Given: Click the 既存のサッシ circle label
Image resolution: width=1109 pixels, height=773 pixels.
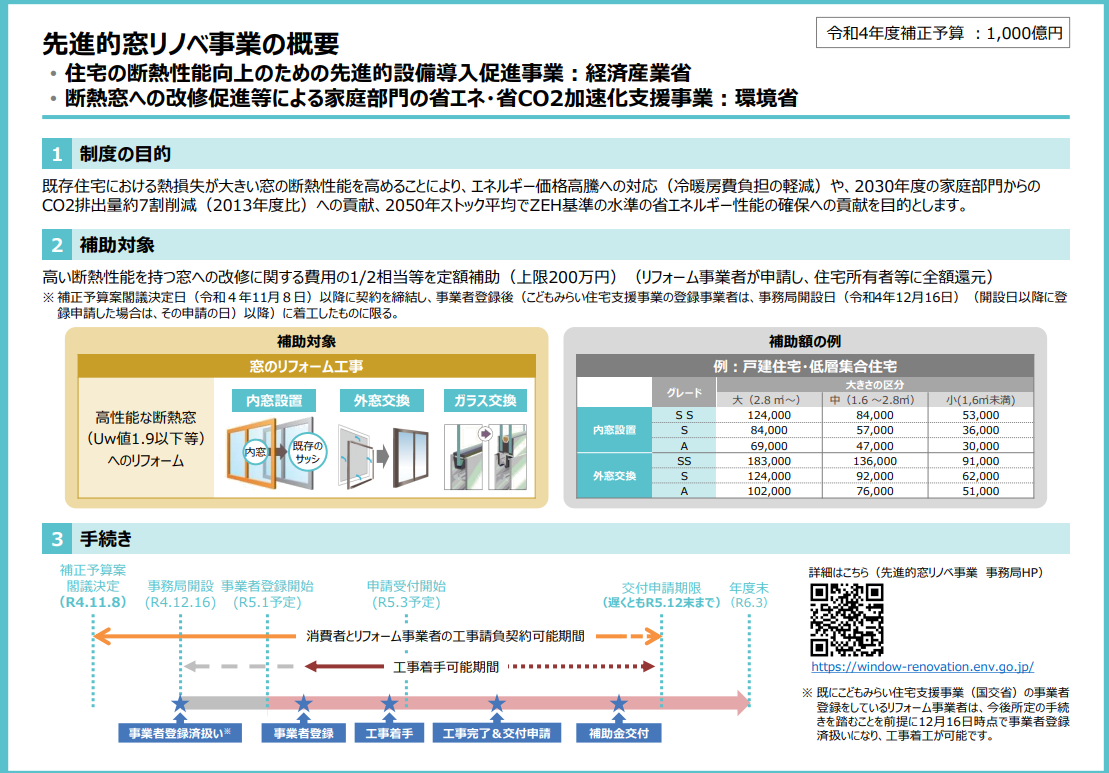Looking at the screenshot, I should pos(308,452).
